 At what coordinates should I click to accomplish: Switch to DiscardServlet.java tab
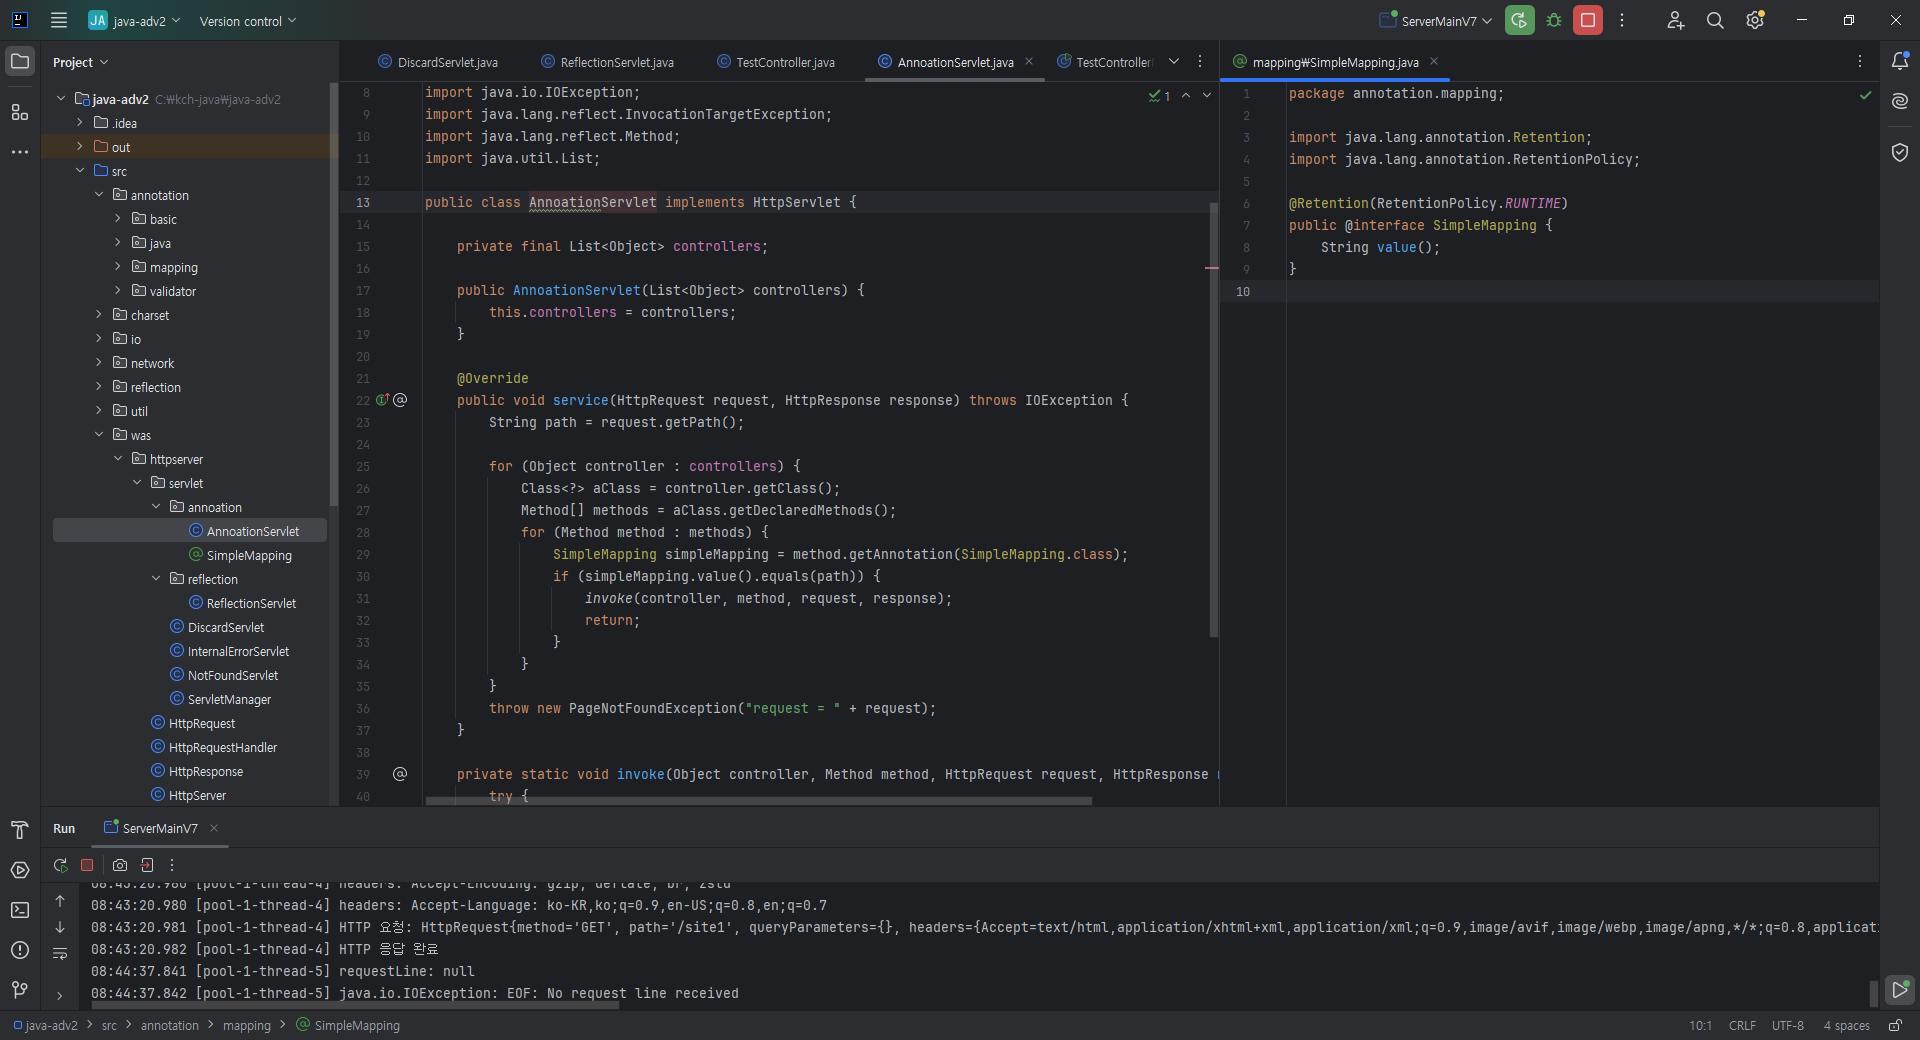[438, 62]
